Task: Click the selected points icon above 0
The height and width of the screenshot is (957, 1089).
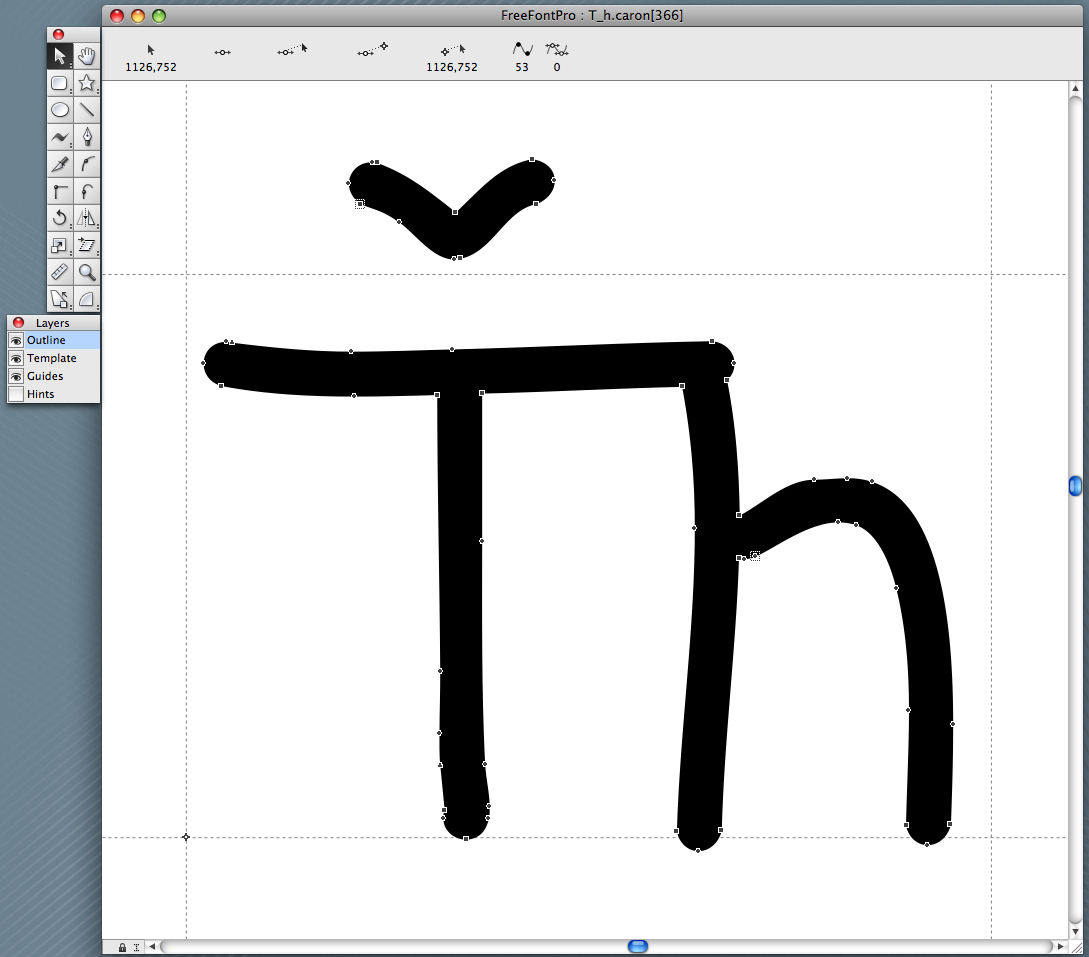Action: pos(557,49)
